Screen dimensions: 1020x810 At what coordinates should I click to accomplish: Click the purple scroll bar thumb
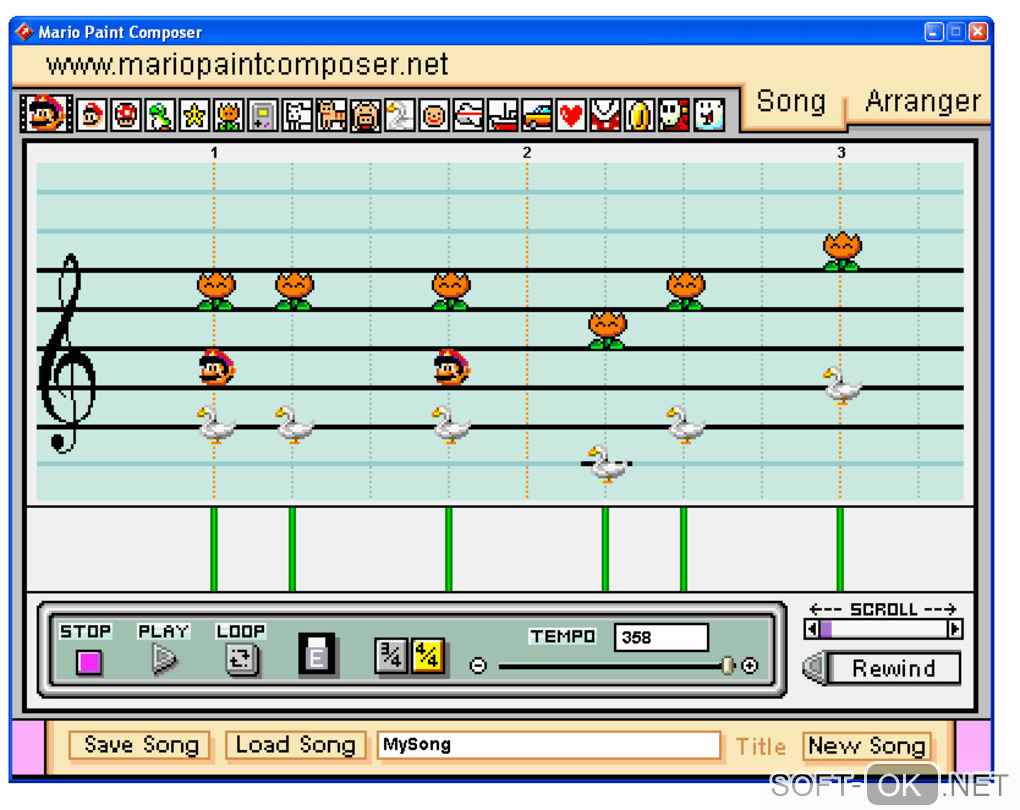tap(826, 629)
